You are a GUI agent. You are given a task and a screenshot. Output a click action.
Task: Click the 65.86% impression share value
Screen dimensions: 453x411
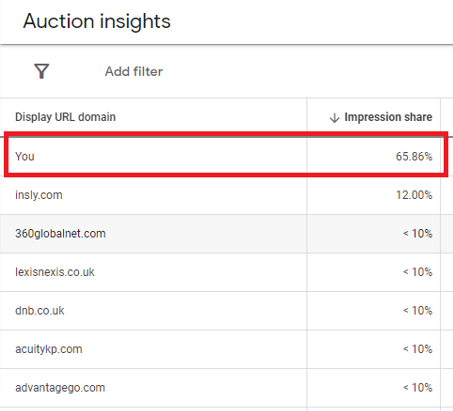[414, 156]
